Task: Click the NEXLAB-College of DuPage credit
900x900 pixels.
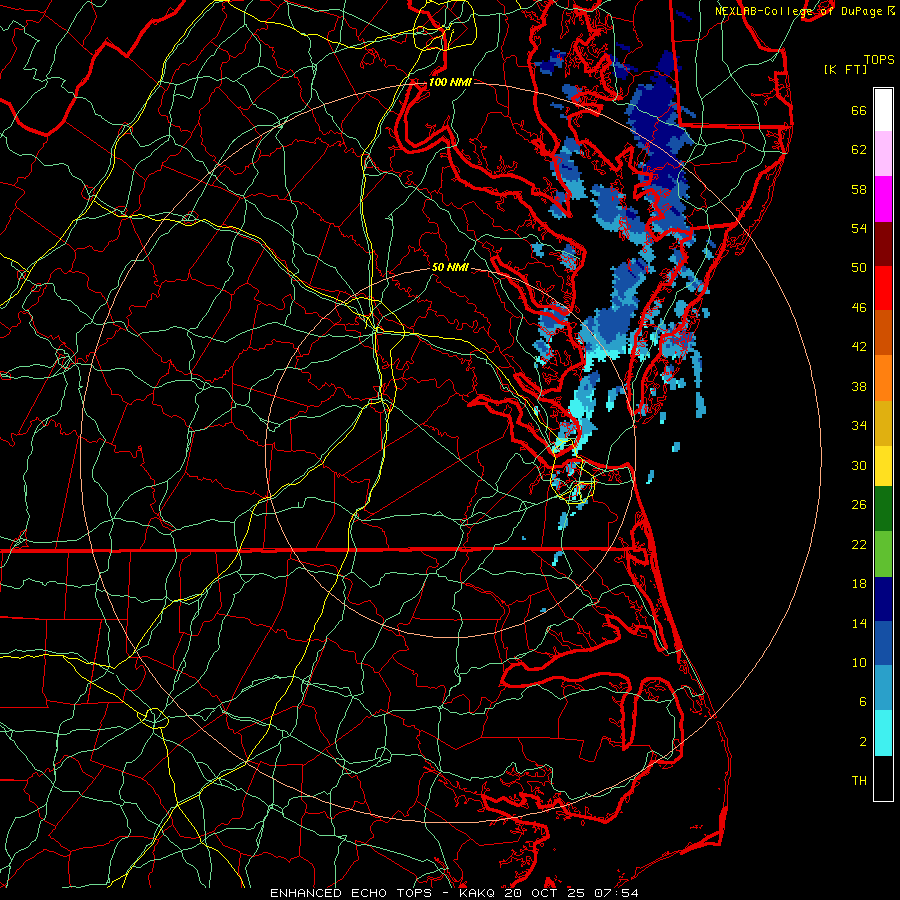Action: pos(799,11)
